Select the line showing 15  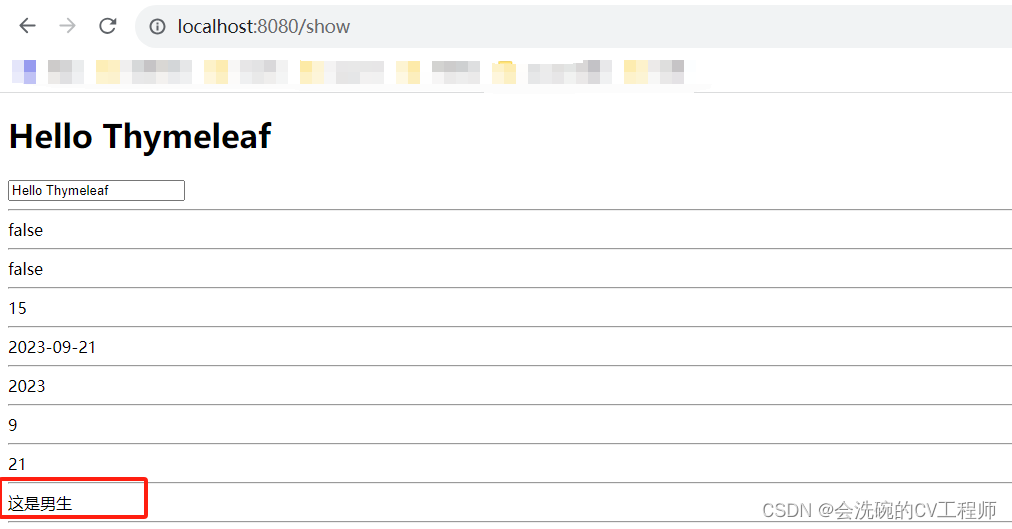17,308
